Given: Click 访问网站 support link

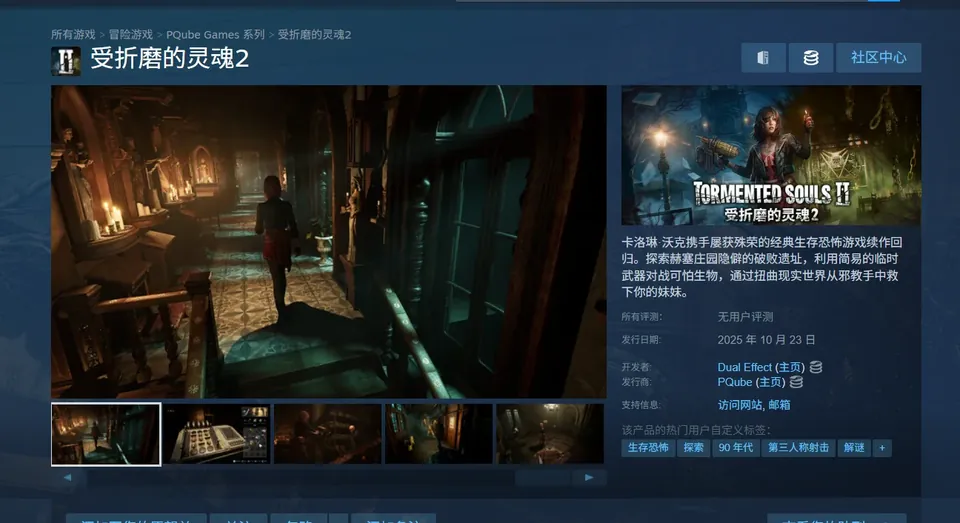Looking at the screenshot, I should click(740, 405).
